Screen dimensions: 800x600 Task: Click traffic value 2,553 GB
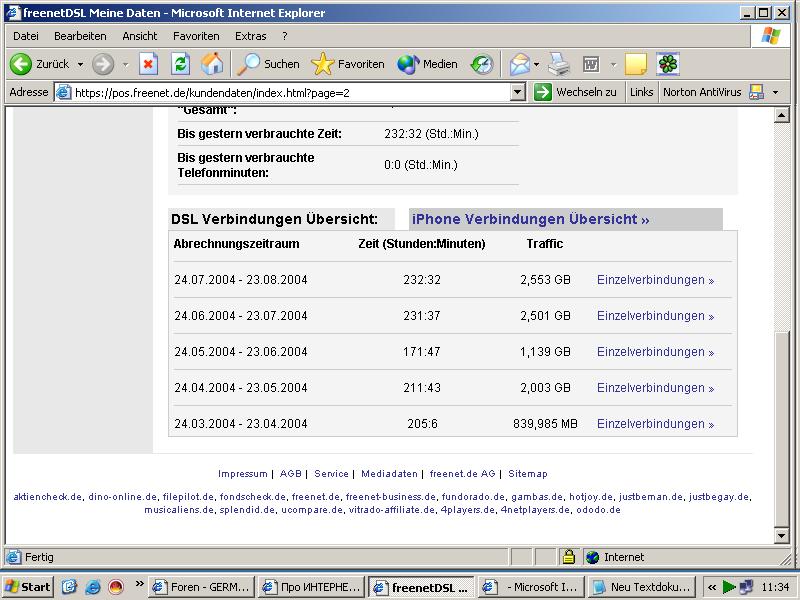tap(545, 280)
